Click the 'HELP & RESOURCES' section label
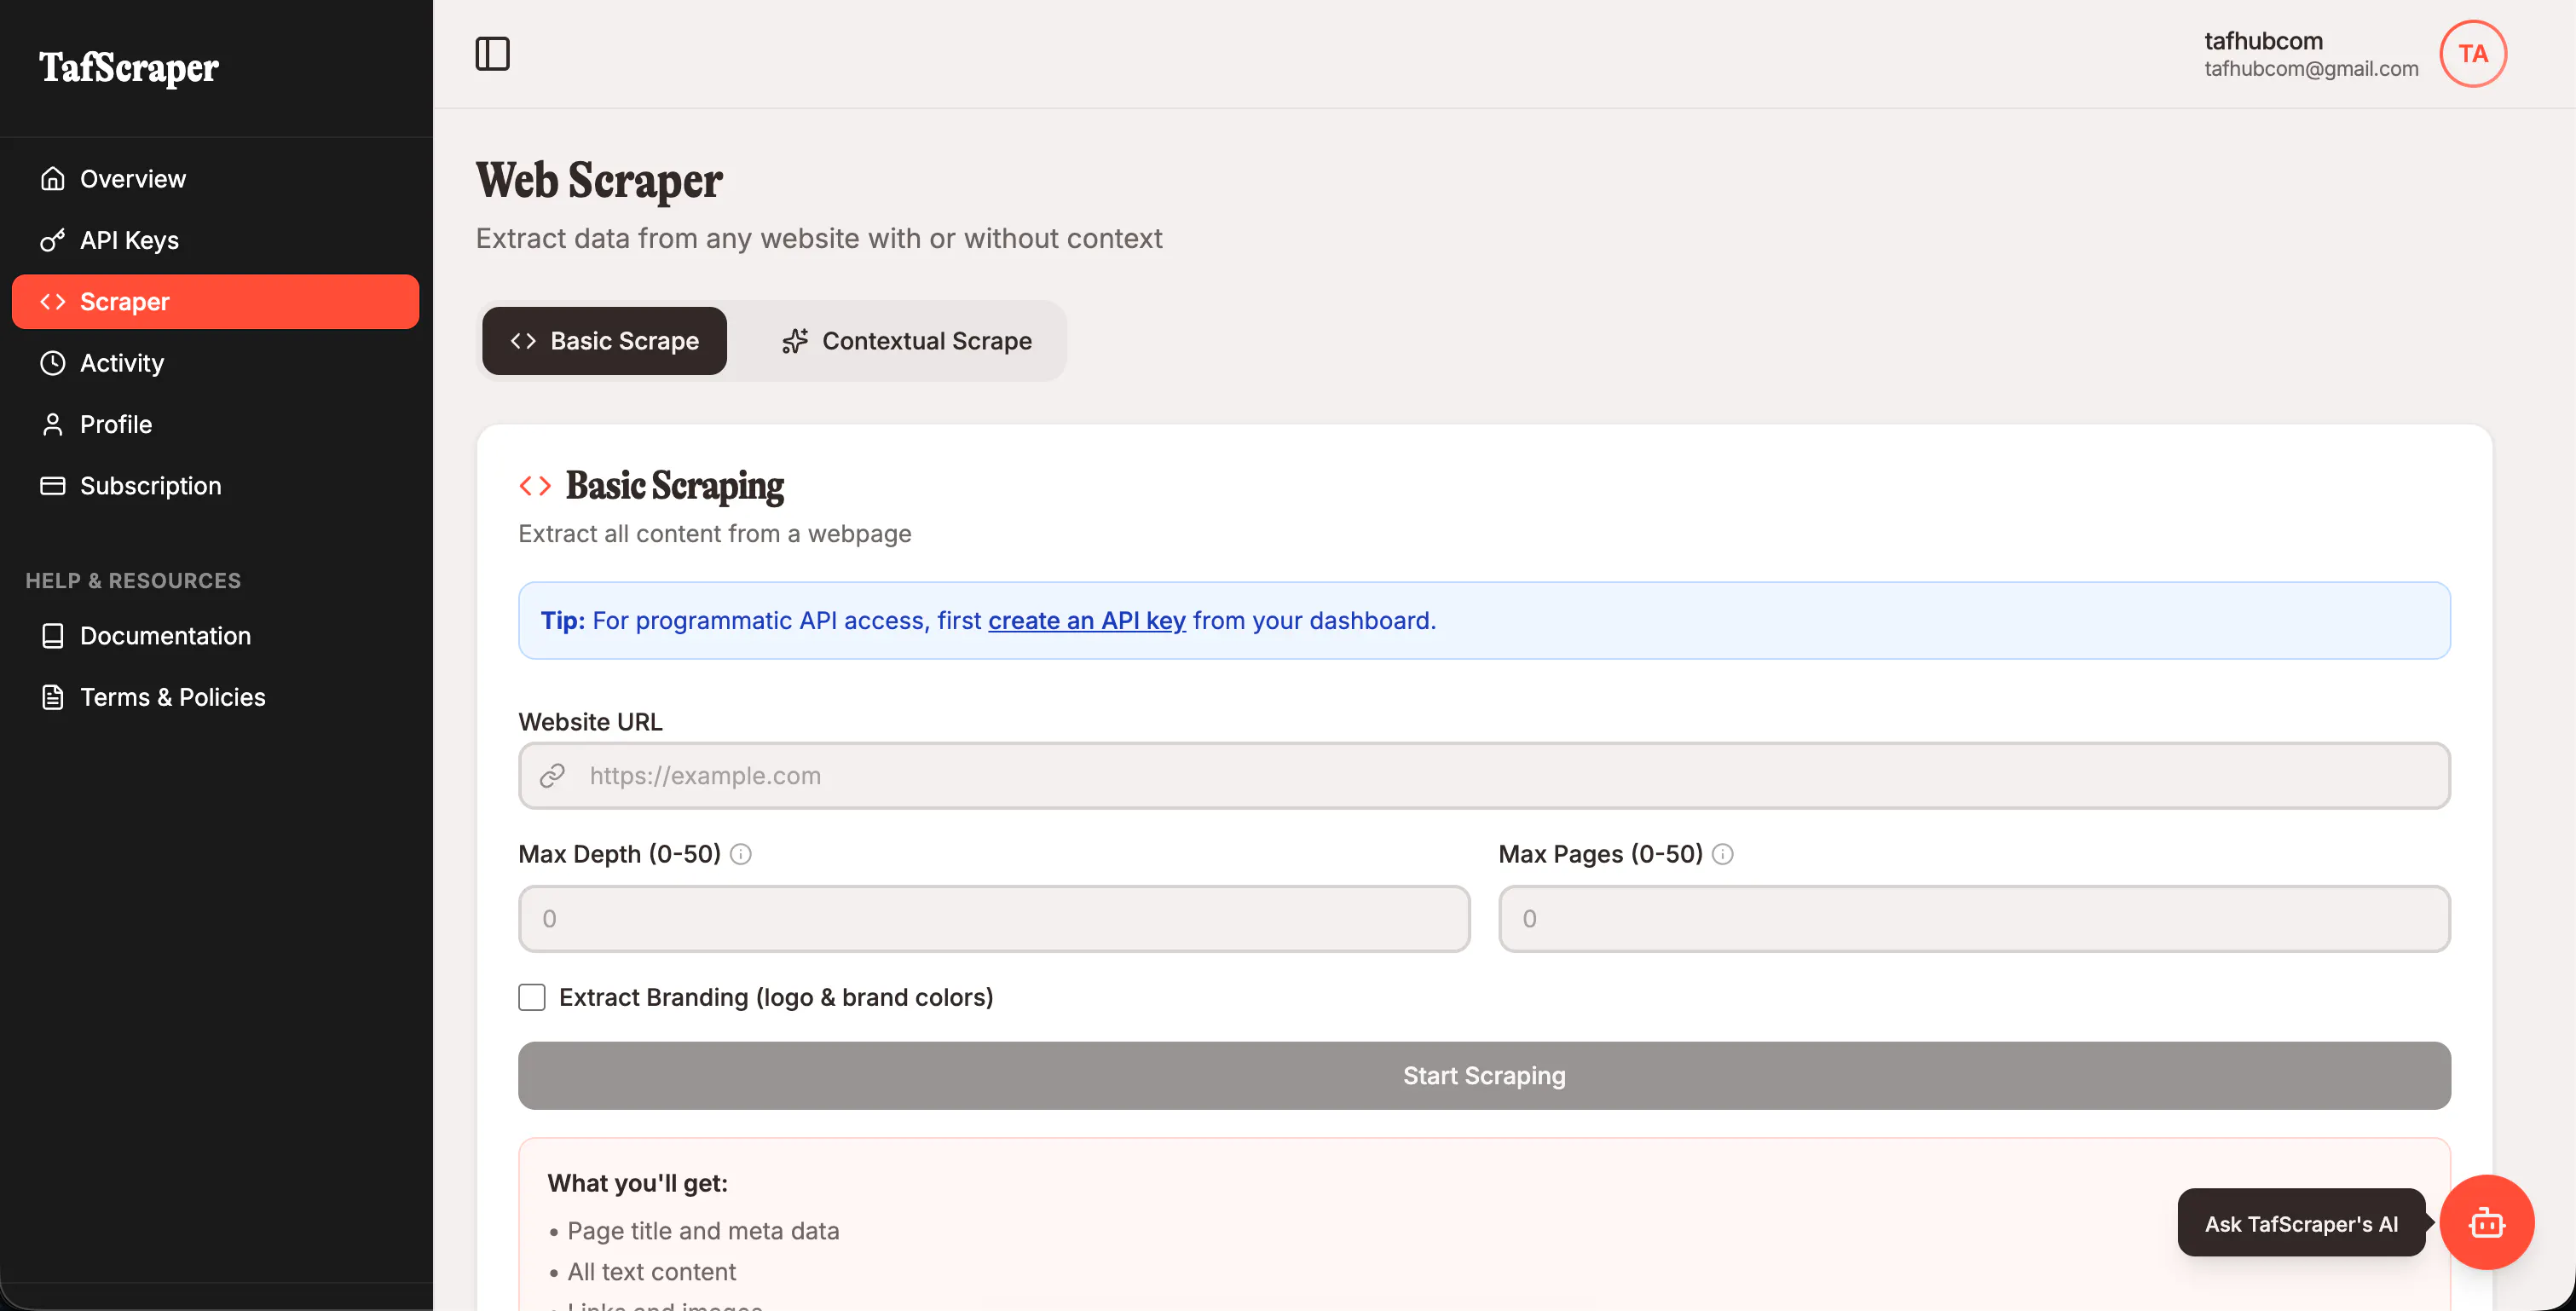This screenshot has height=1311, width=2576. pyautogui.click(x=133, y=581)
